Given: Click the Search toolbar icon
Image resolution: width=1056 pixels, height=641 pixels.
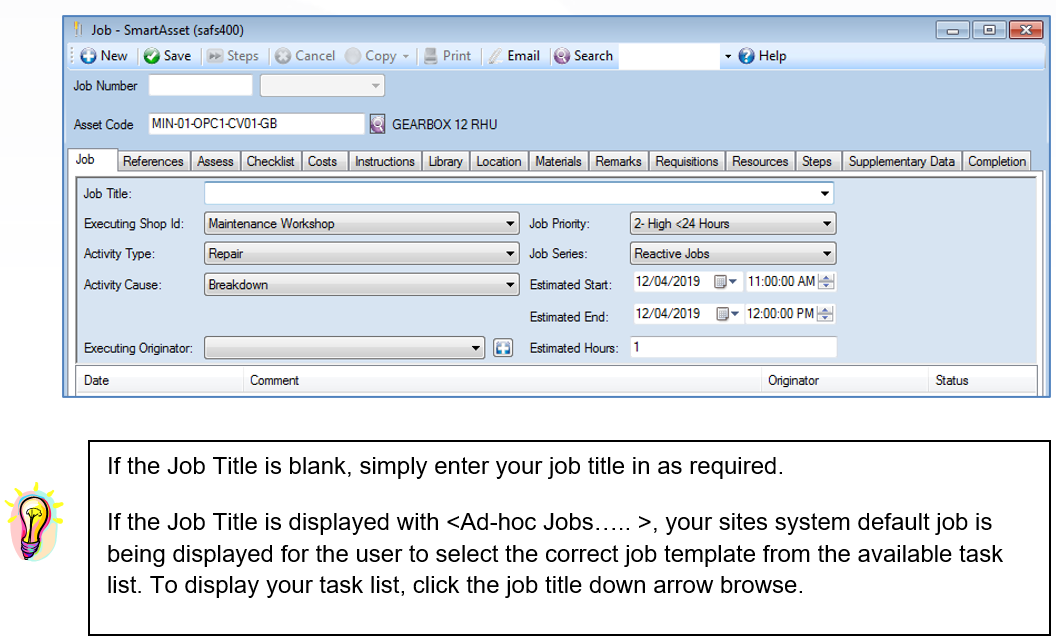Looking at the screenshot, I should (562, 56).
